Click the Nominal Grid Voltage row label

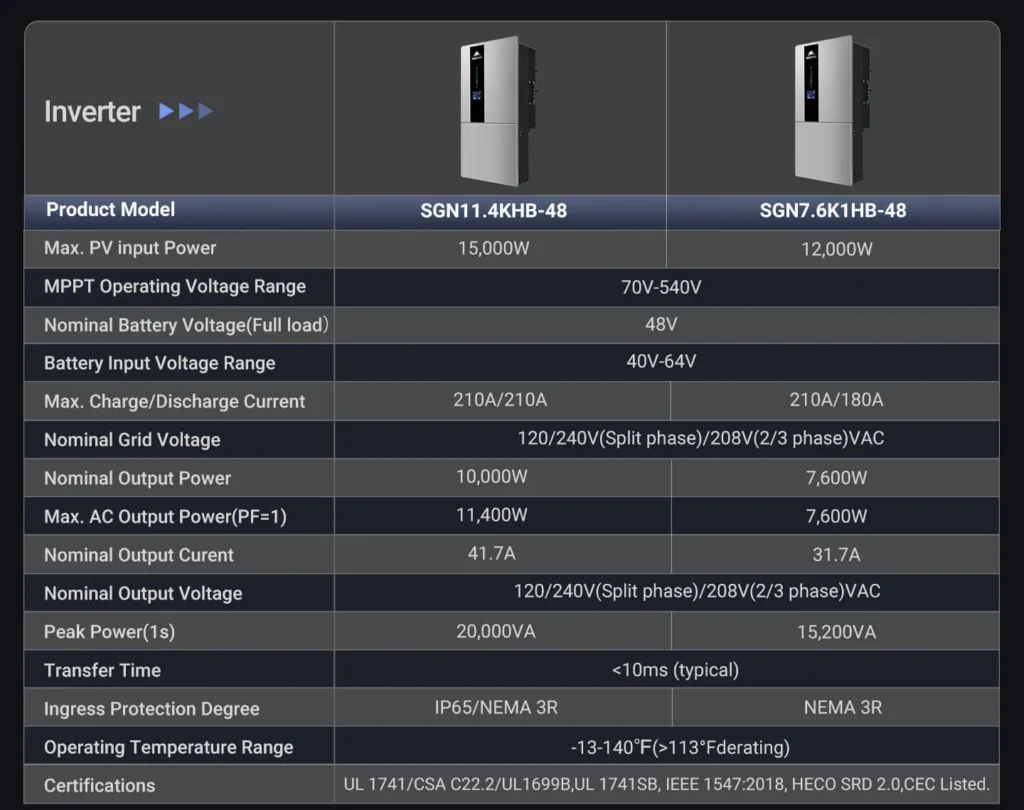(x=132, y=440)
